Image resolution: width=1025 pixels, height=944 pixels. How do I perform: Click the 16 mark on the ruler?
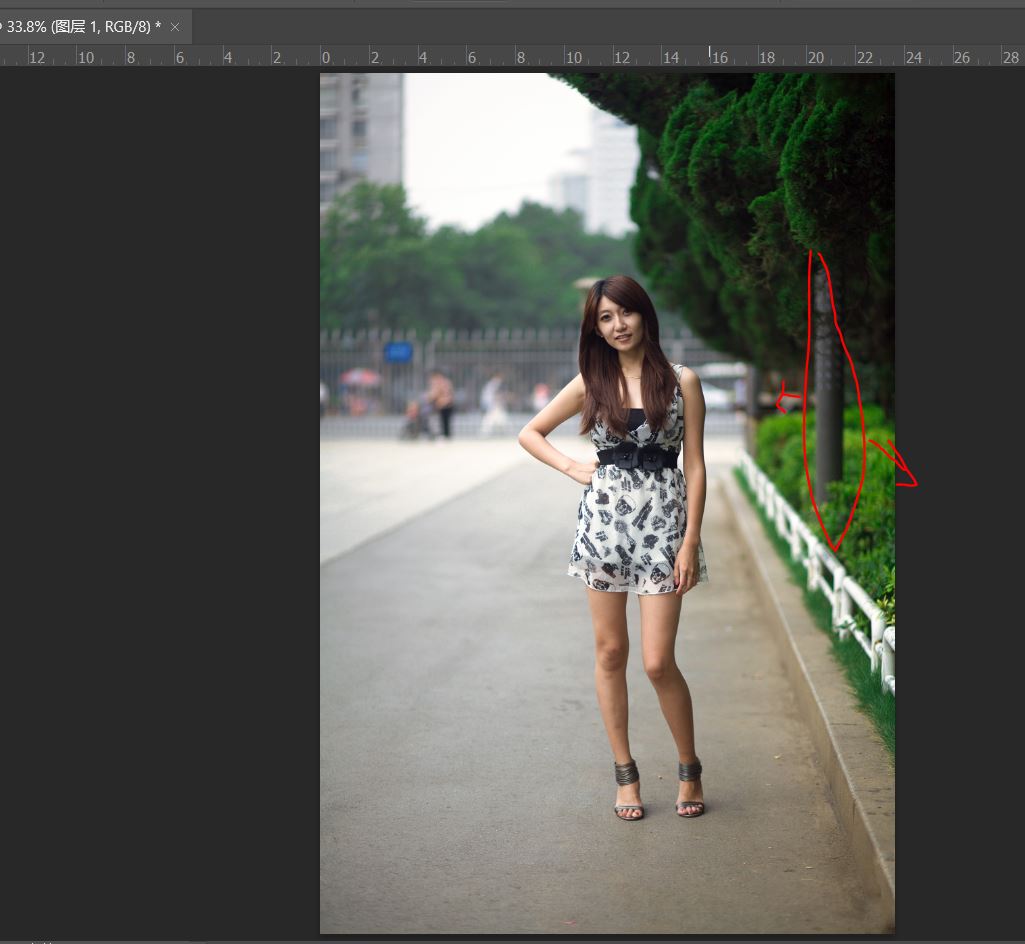coord(719,58)
